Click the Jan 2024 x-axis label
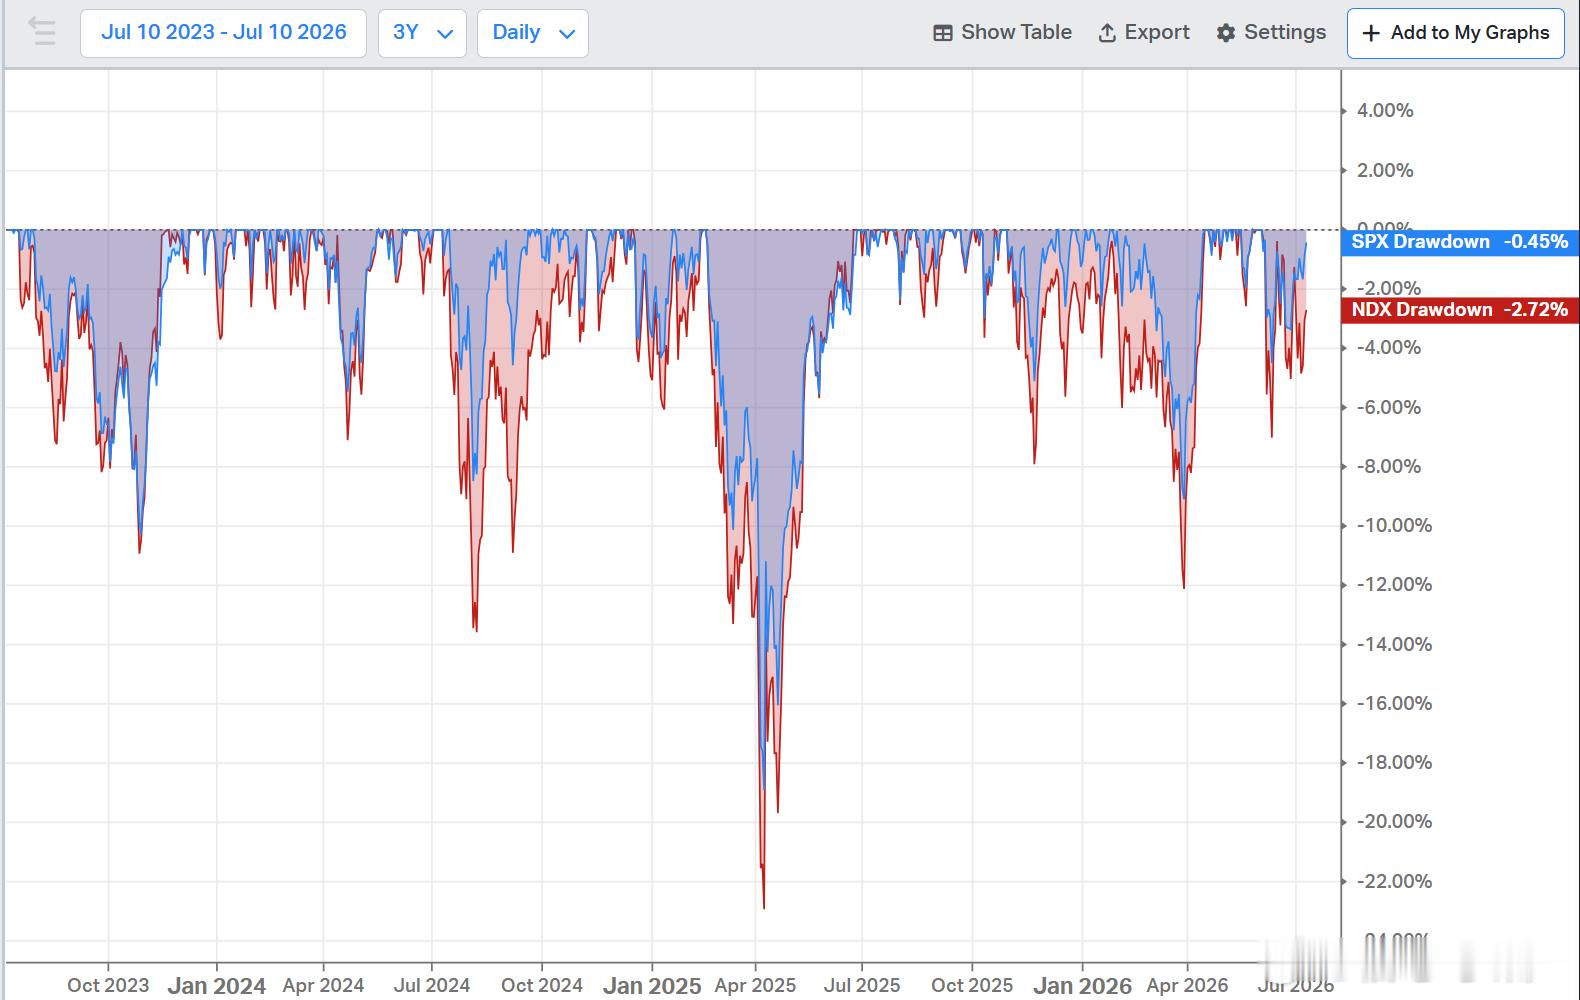This screenshot has height=1000, width=1580. 217,986
